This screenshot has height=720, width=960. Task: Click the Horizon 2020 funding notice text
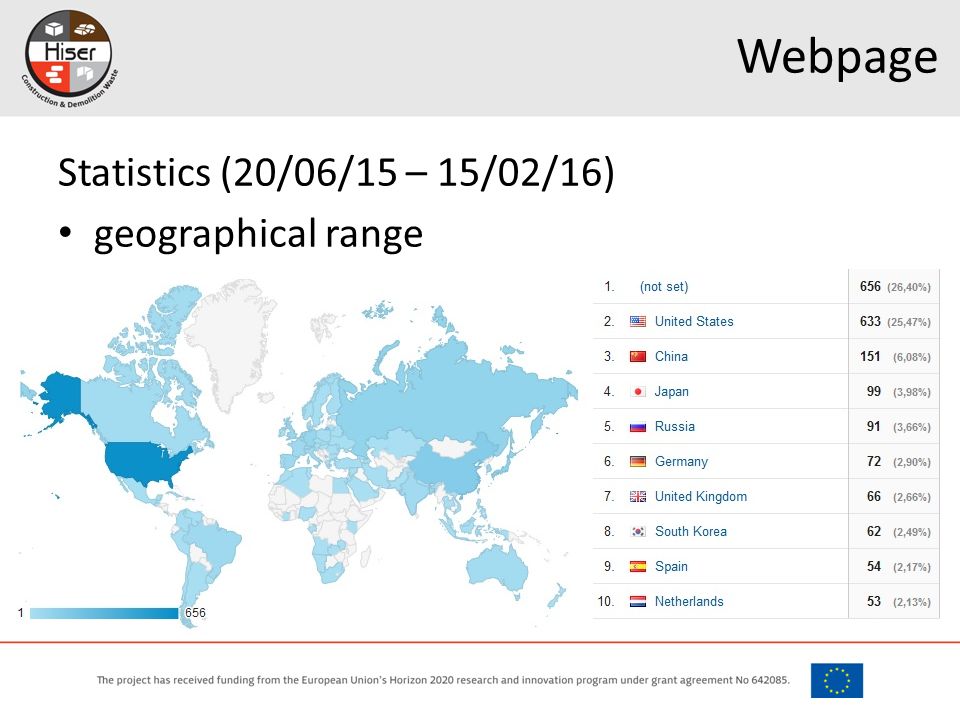[x=443, y=680]
